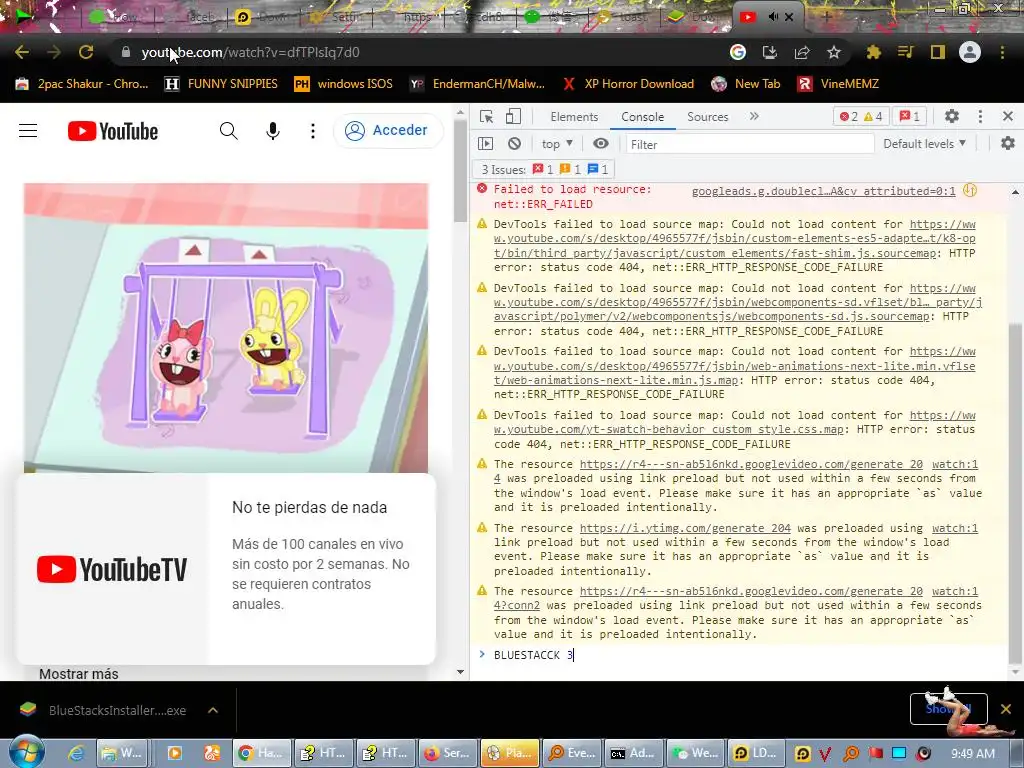Open the top context dropdown
The width and height of the screenshot is (1024, 768).
[x=556, y=144]
